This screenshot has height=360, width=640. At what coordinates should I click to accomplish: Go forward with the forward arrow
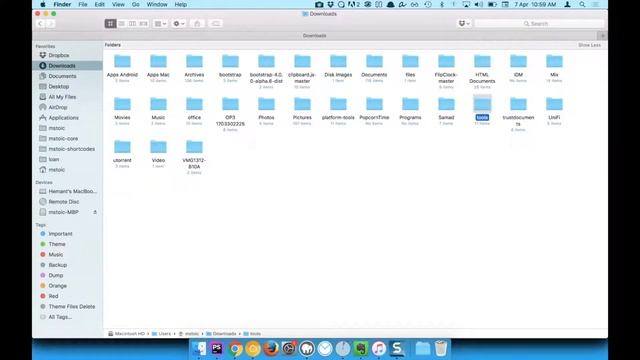[50, 24]
